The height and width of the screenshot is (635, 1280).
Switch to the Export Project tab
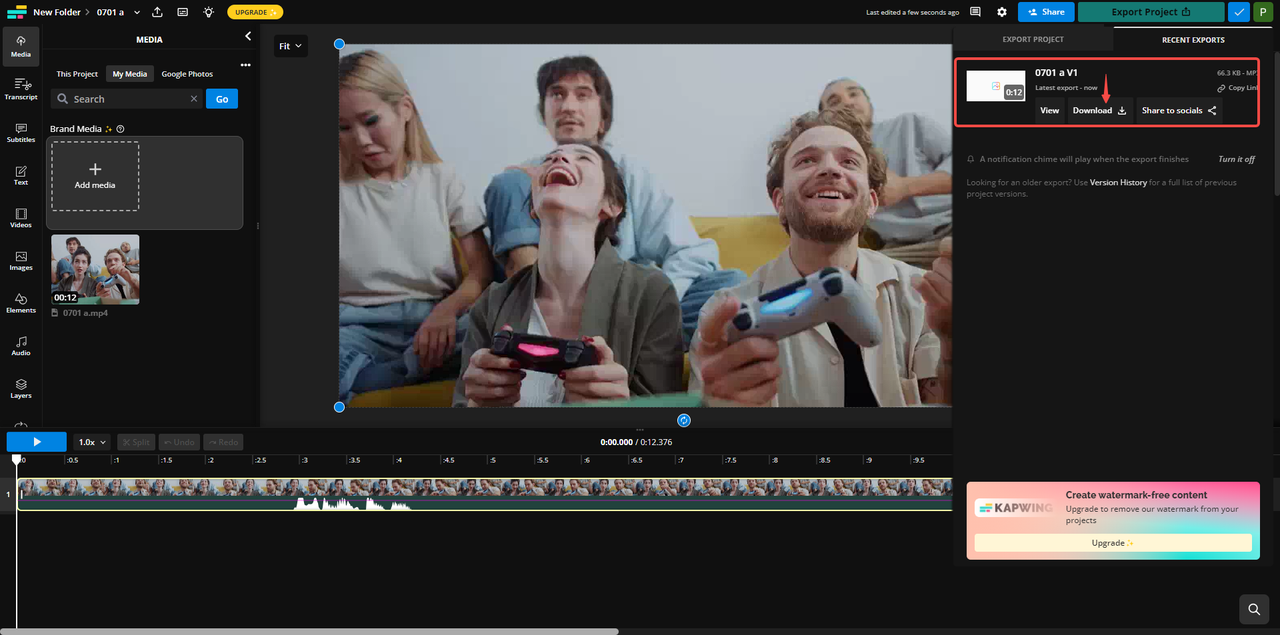[x=1033, y=39]
